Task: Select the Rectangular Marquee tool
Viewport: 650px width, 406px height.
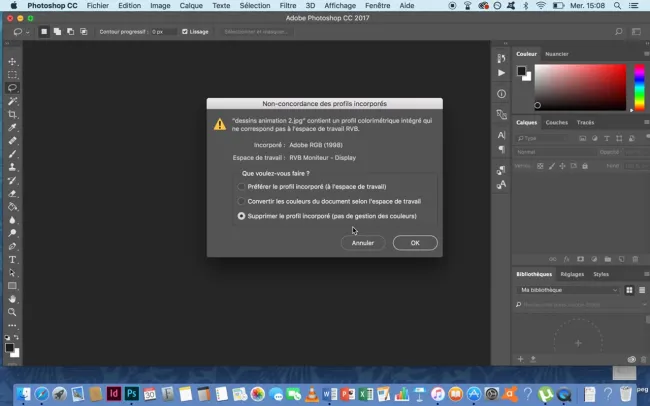Action: pos(12,75)
